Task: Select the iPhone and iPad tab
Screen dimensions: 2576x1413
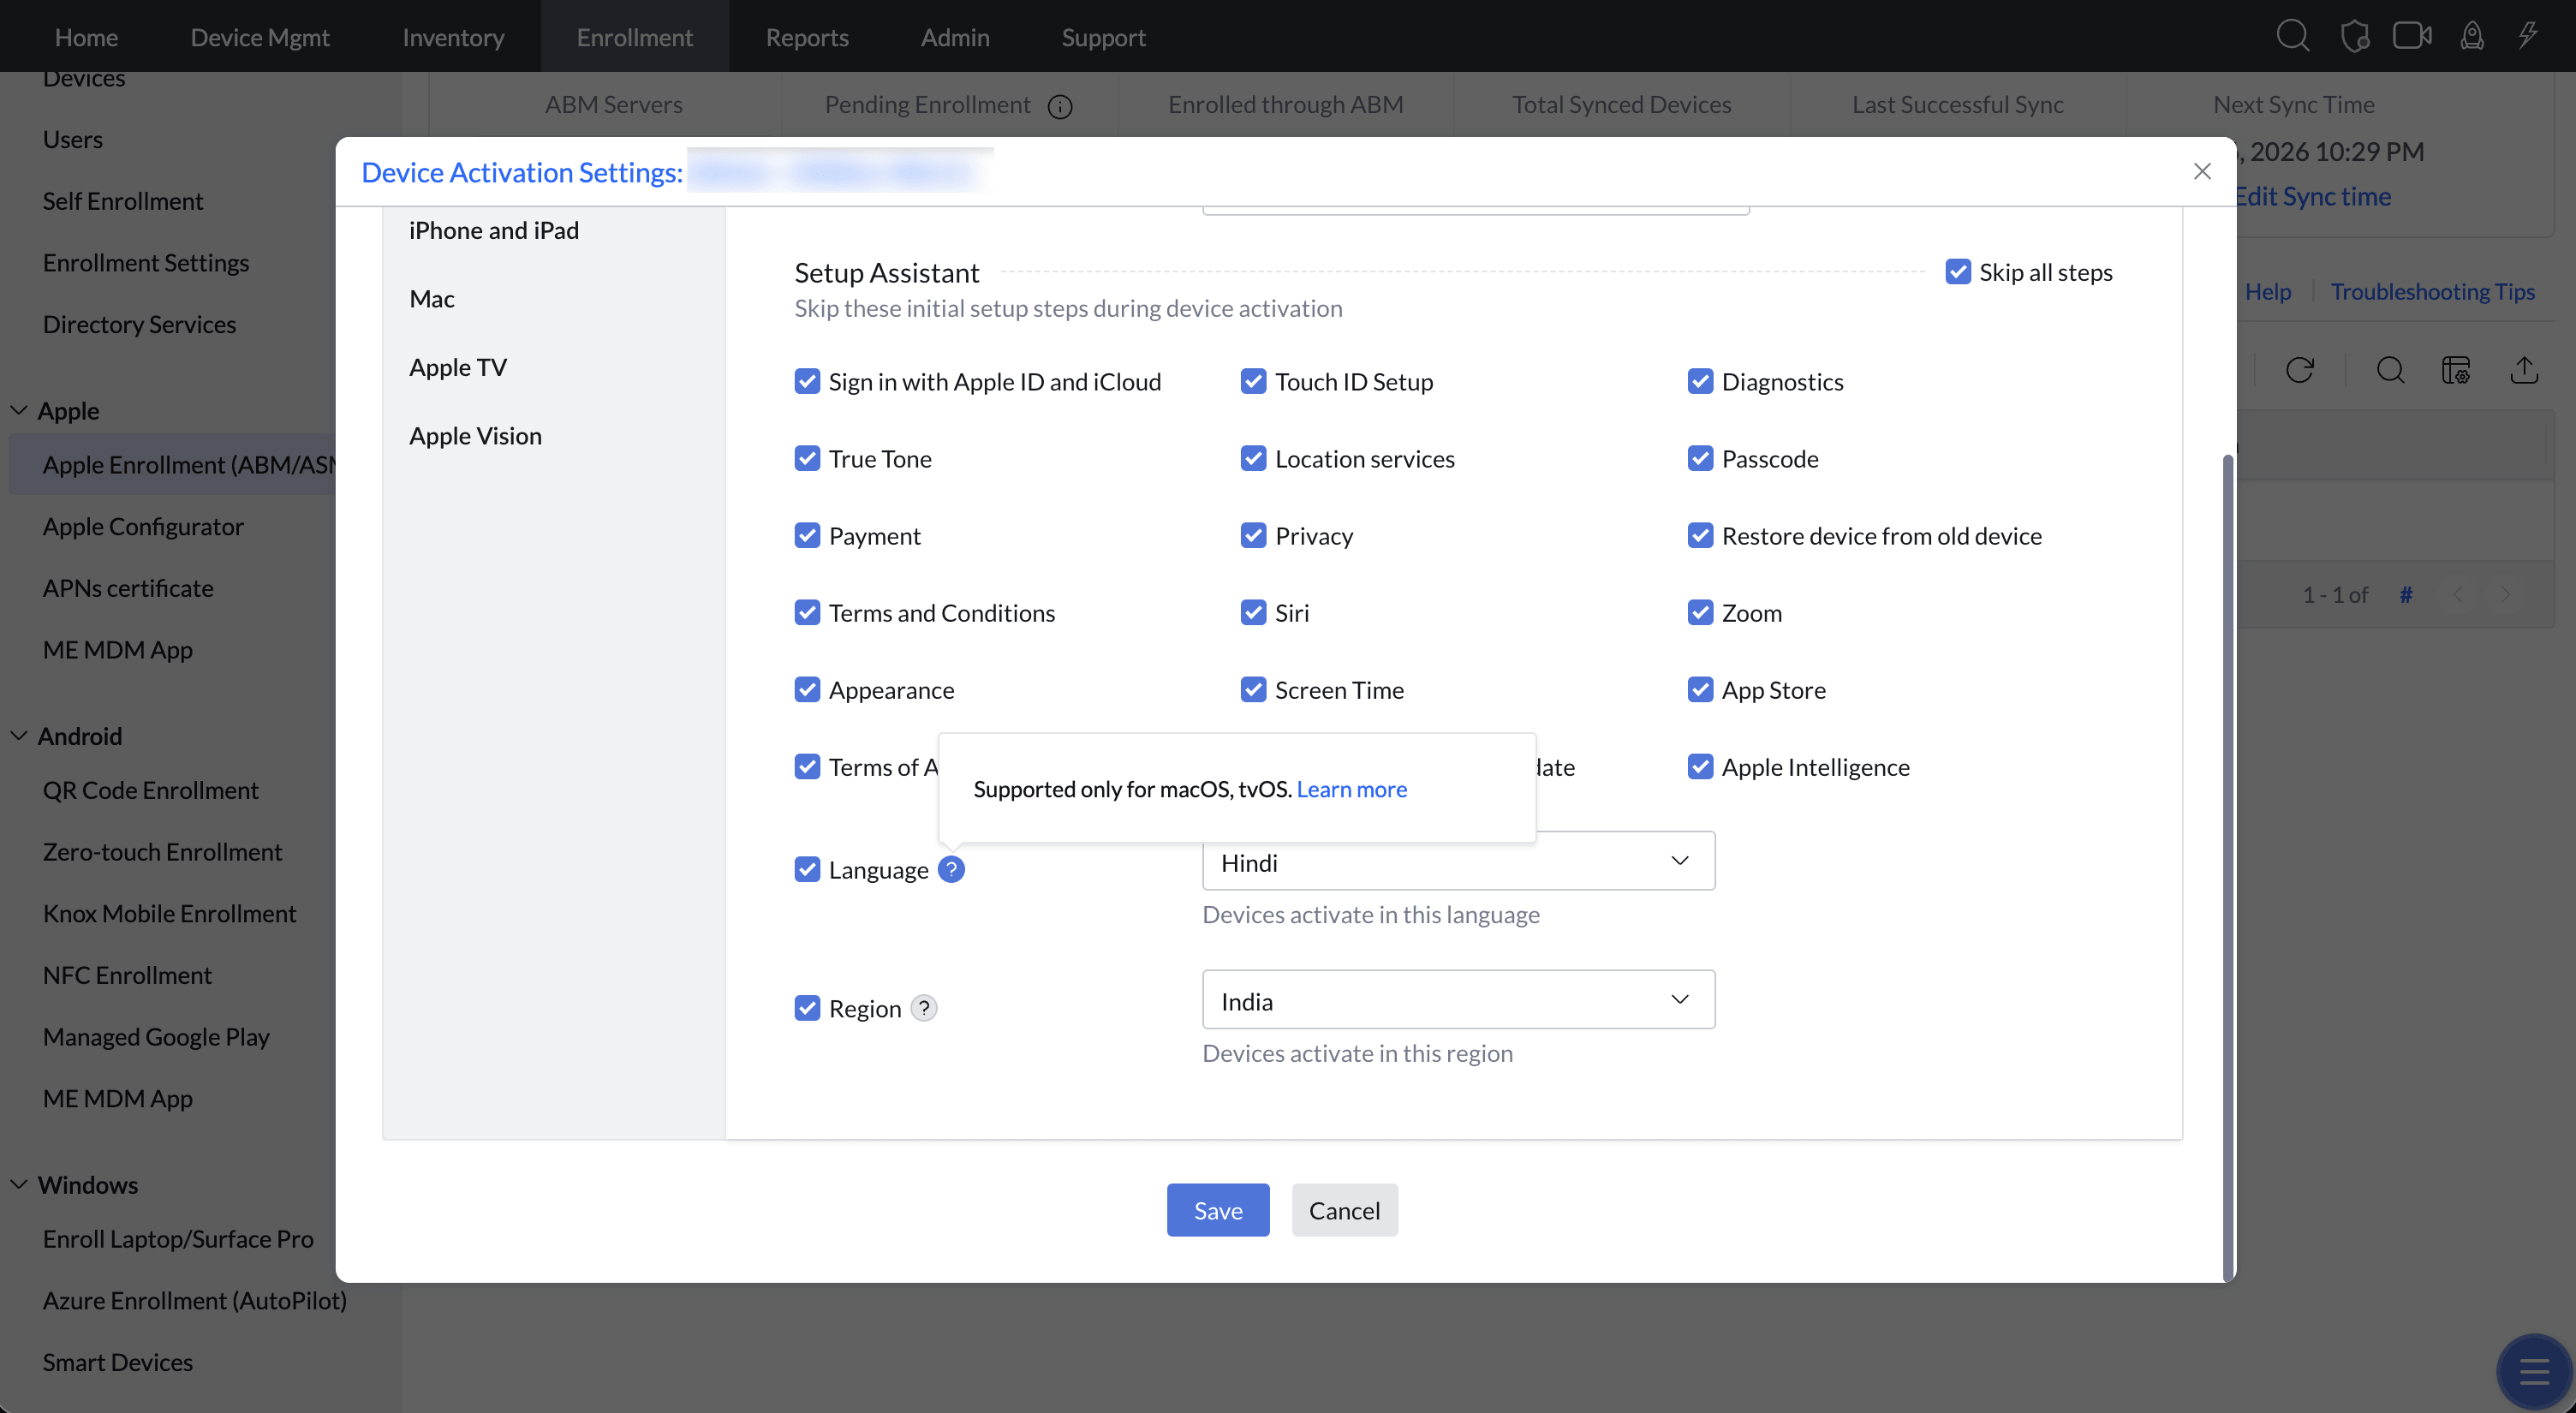Action: 494,230
